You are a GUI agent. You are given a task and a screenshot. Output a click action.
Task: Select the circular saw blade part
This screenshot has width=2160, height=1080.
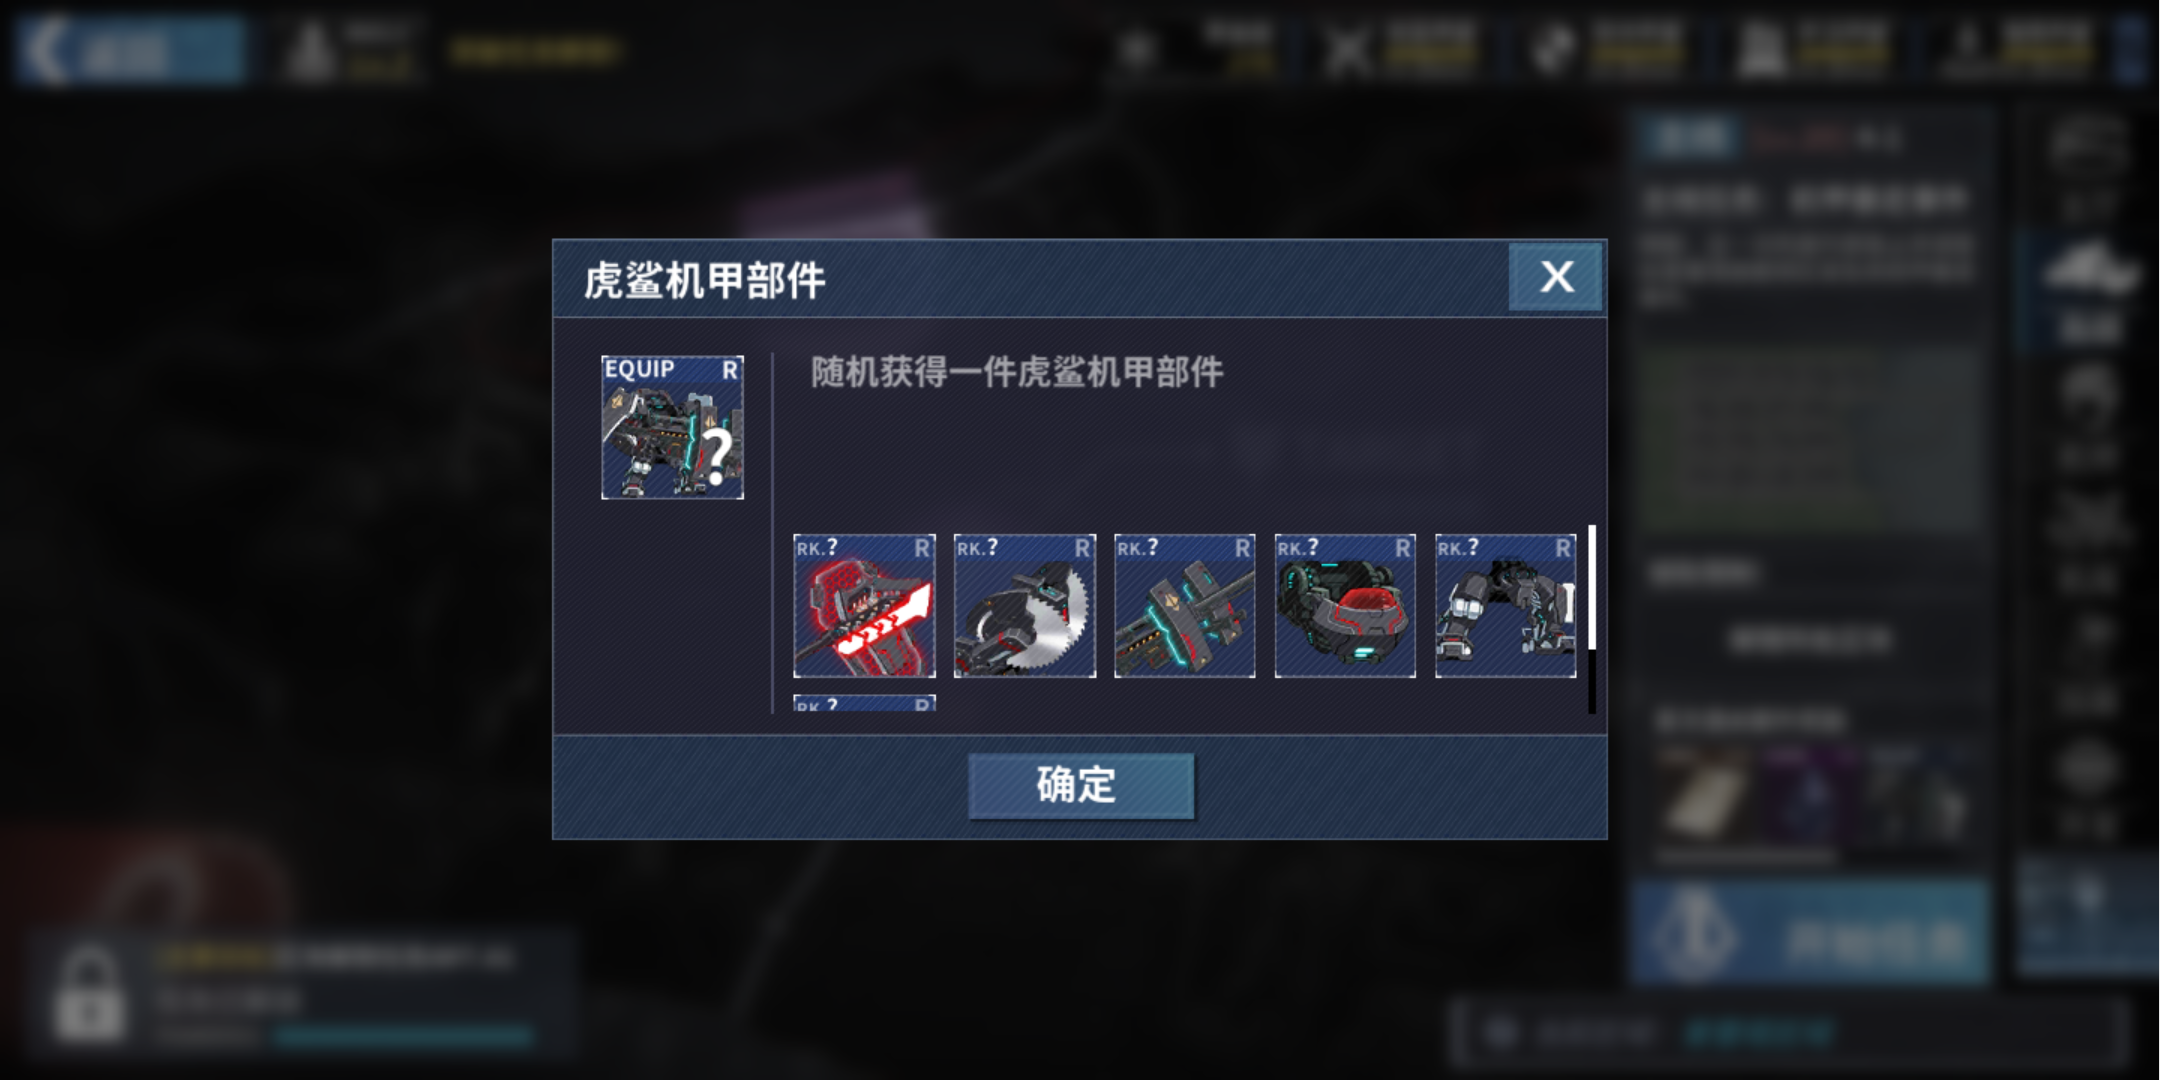click(x=1025, y=606)
